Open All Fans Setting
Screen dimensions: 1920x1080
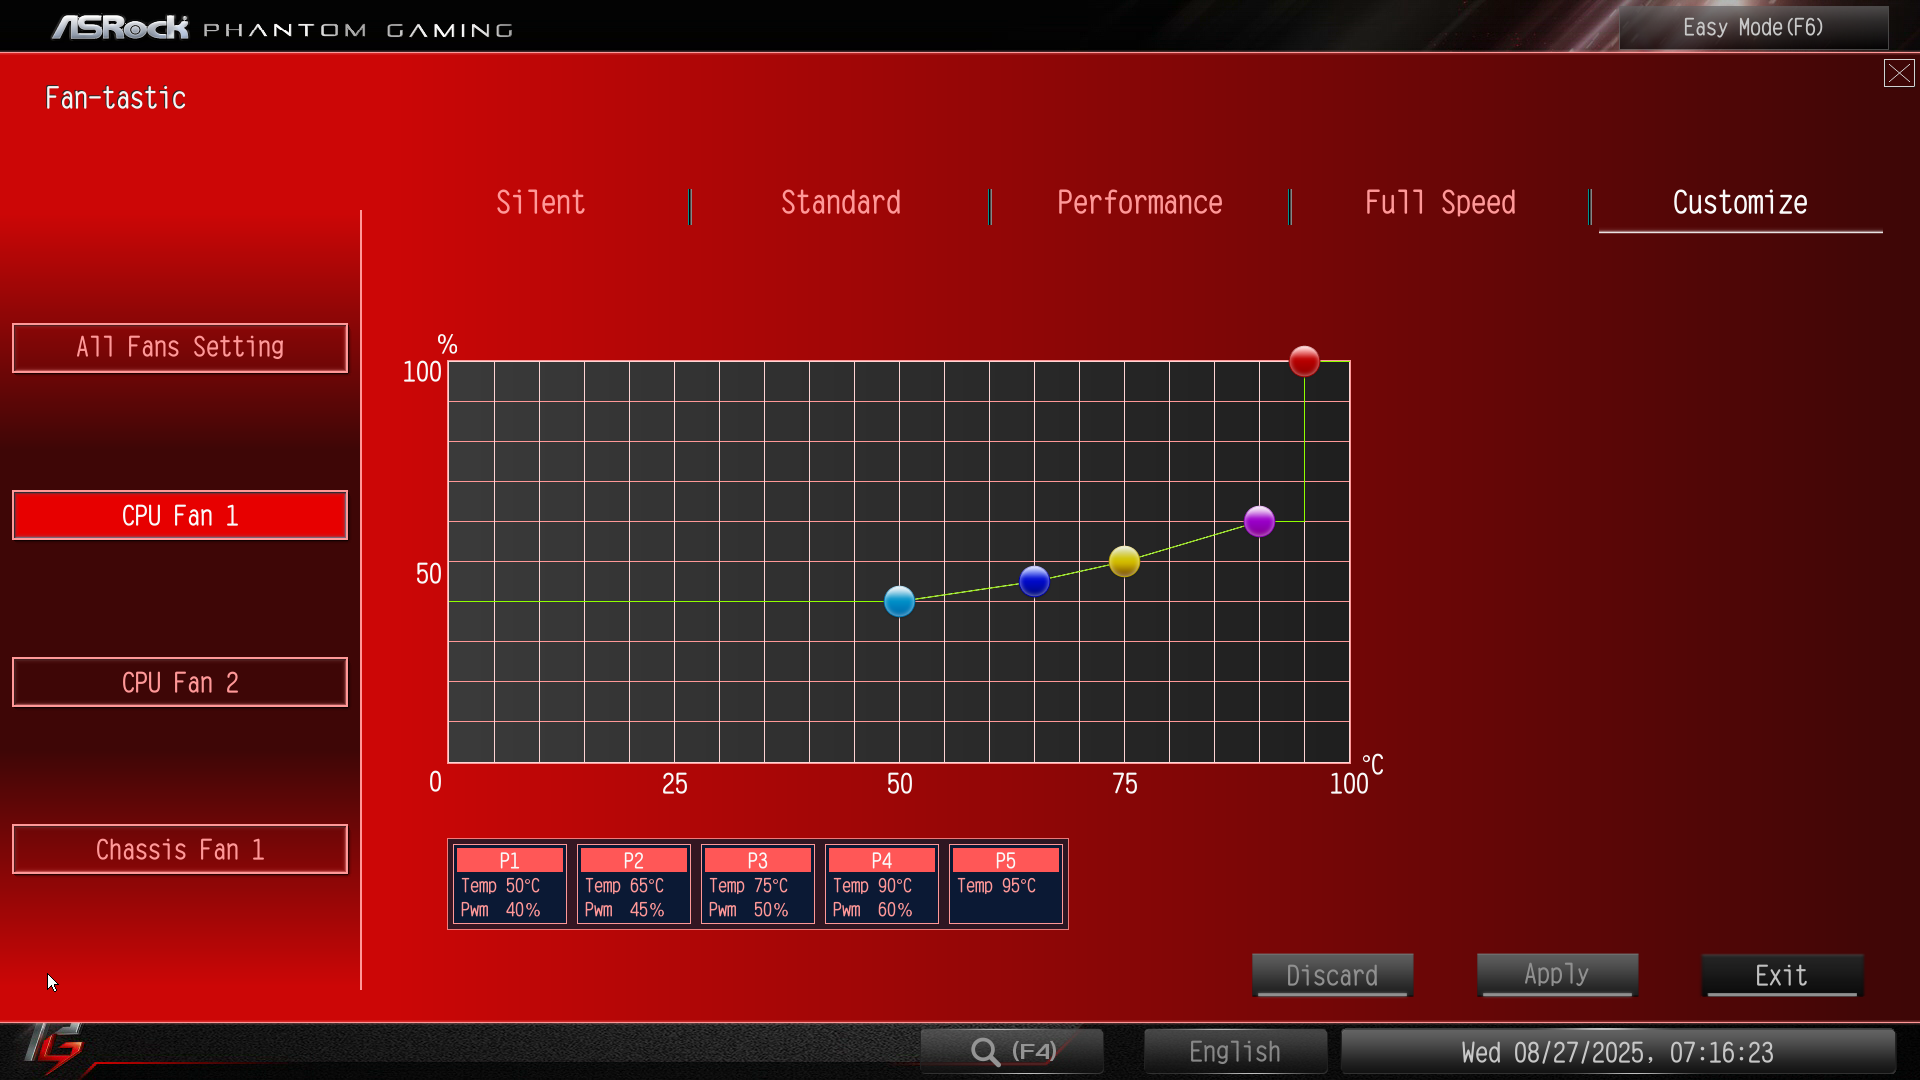pyautogui.click(x=180, y=348)
